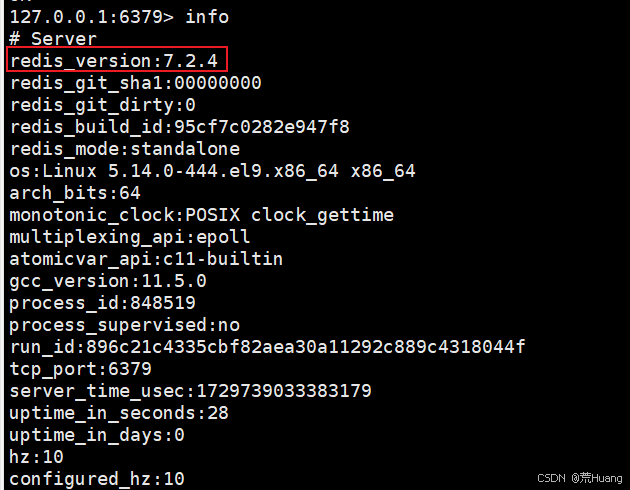Click the redis_mode:standalone line
Viewport: 630px width, 490px height.
click(x=129, y=149)
